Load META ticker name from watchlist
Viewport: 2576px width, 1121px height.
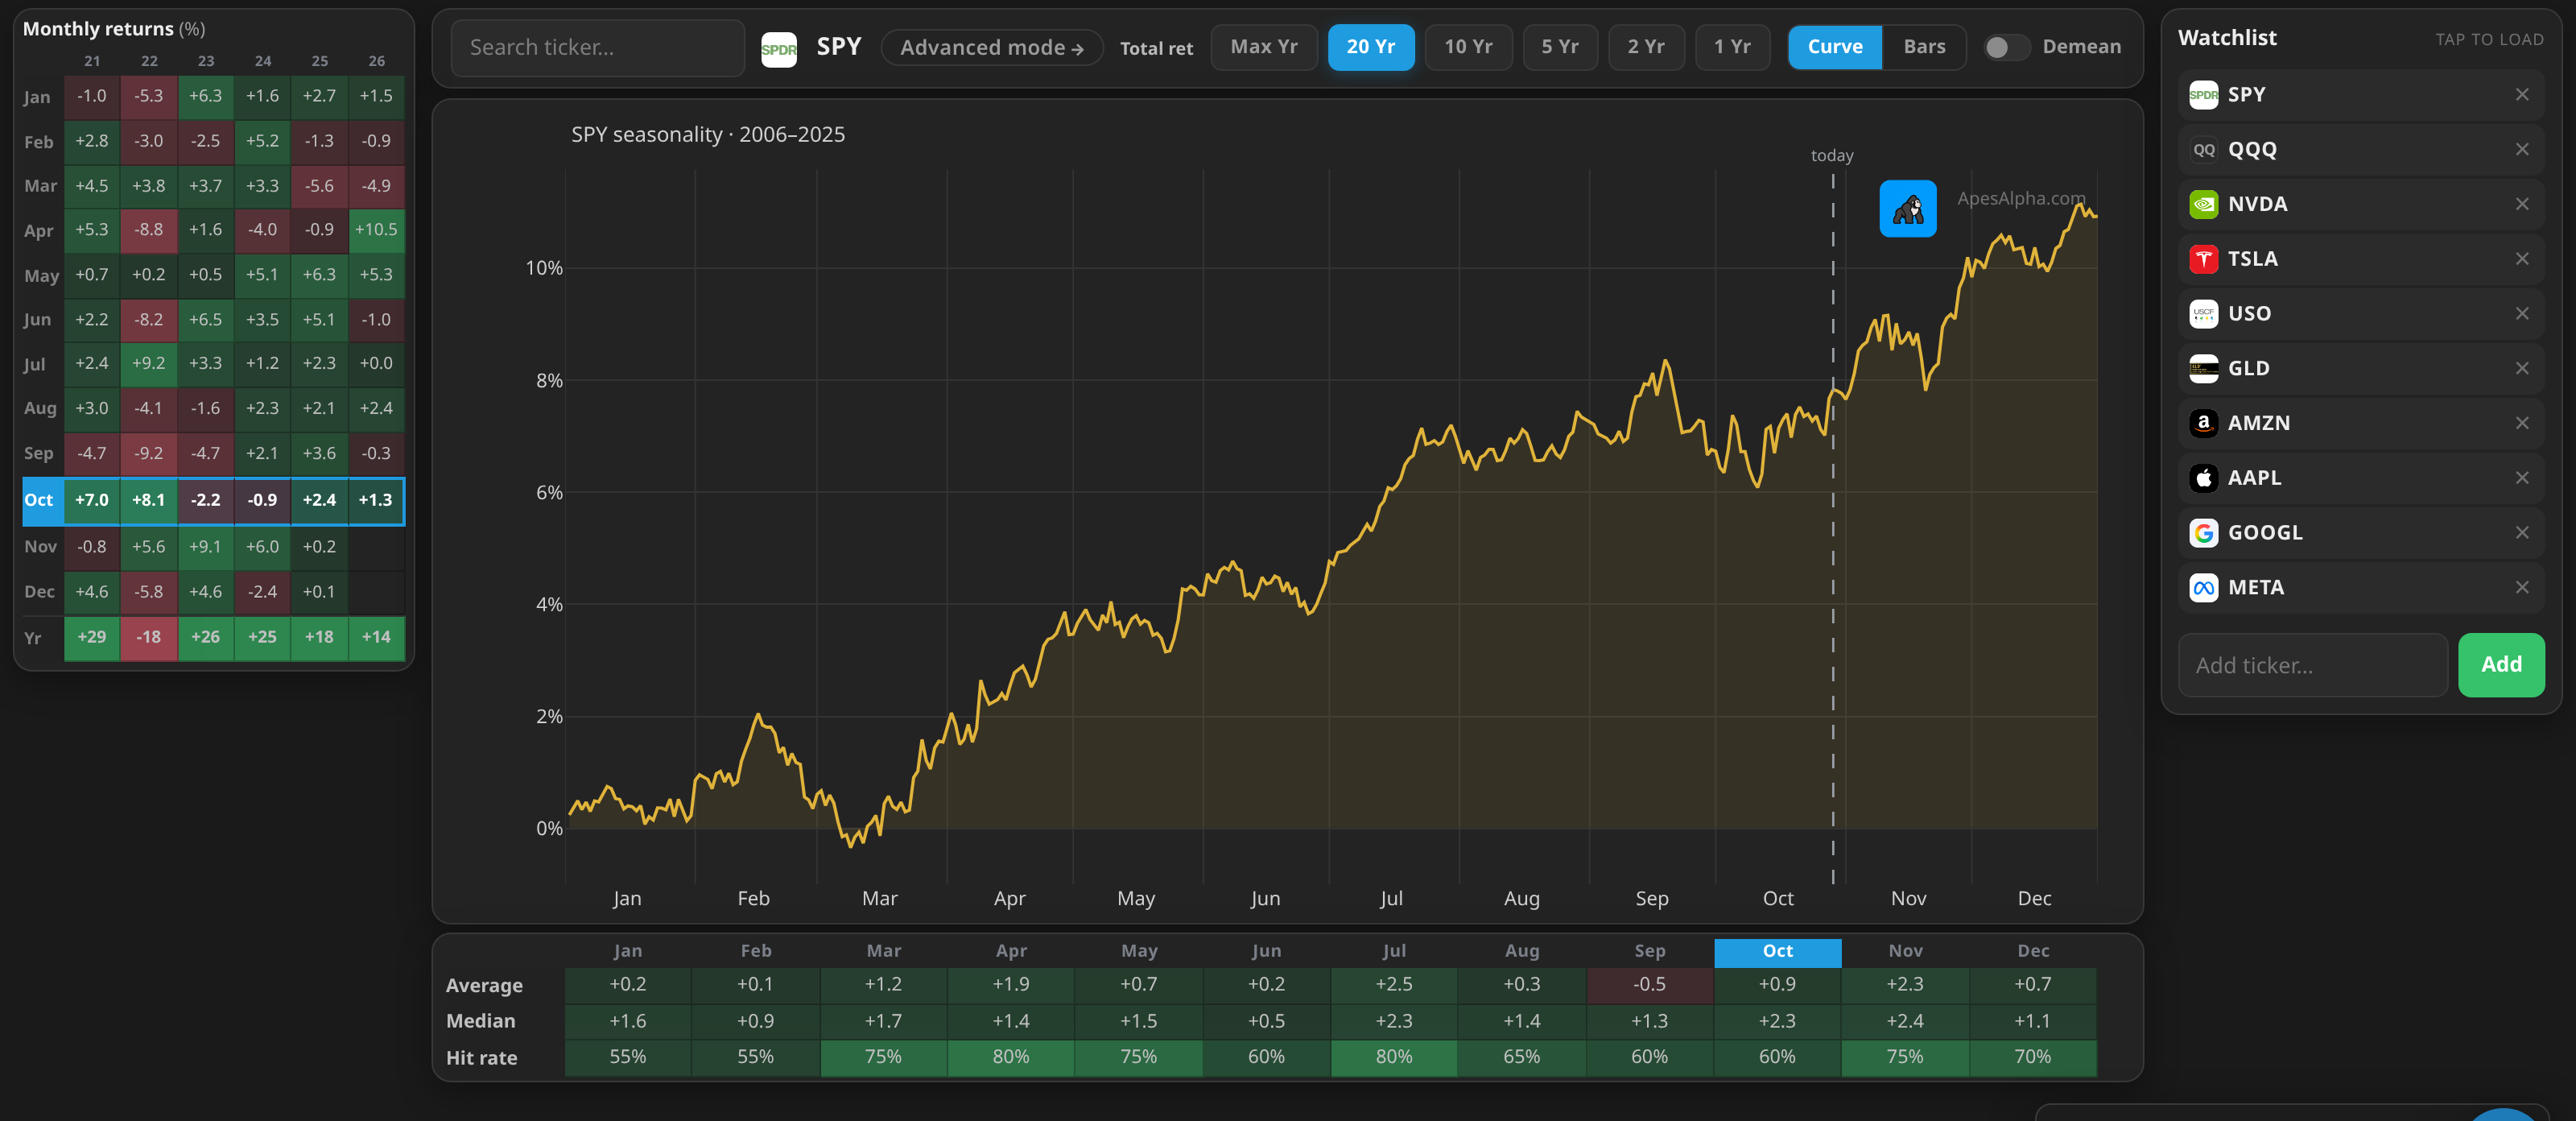click(2255, 588)
